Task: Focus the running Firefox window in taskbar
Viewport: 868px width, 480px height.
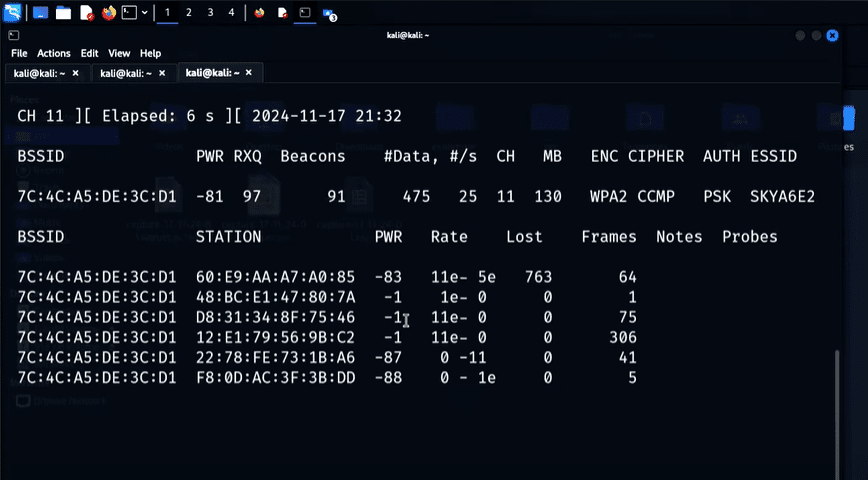Action: pyautogui.click(x=260, y=13)
